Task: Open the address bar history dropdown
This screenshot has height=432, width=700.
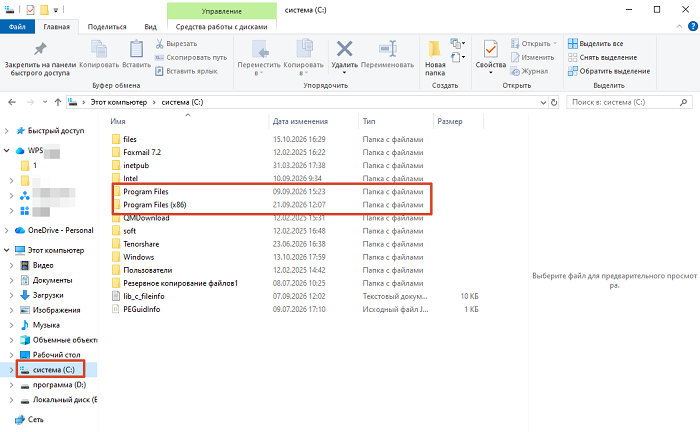Action: (x=543, y=102)
